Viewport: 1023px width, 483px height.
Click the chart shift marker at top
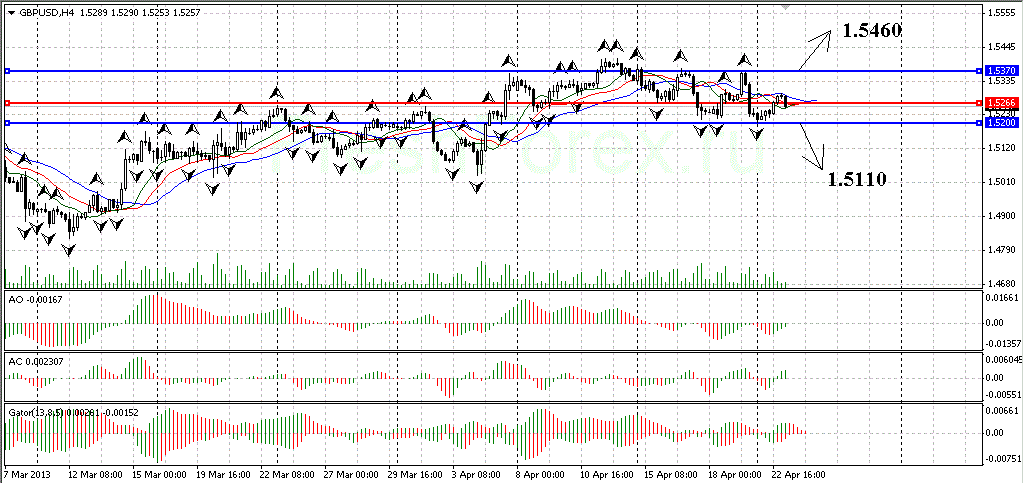tap(786, 6)
